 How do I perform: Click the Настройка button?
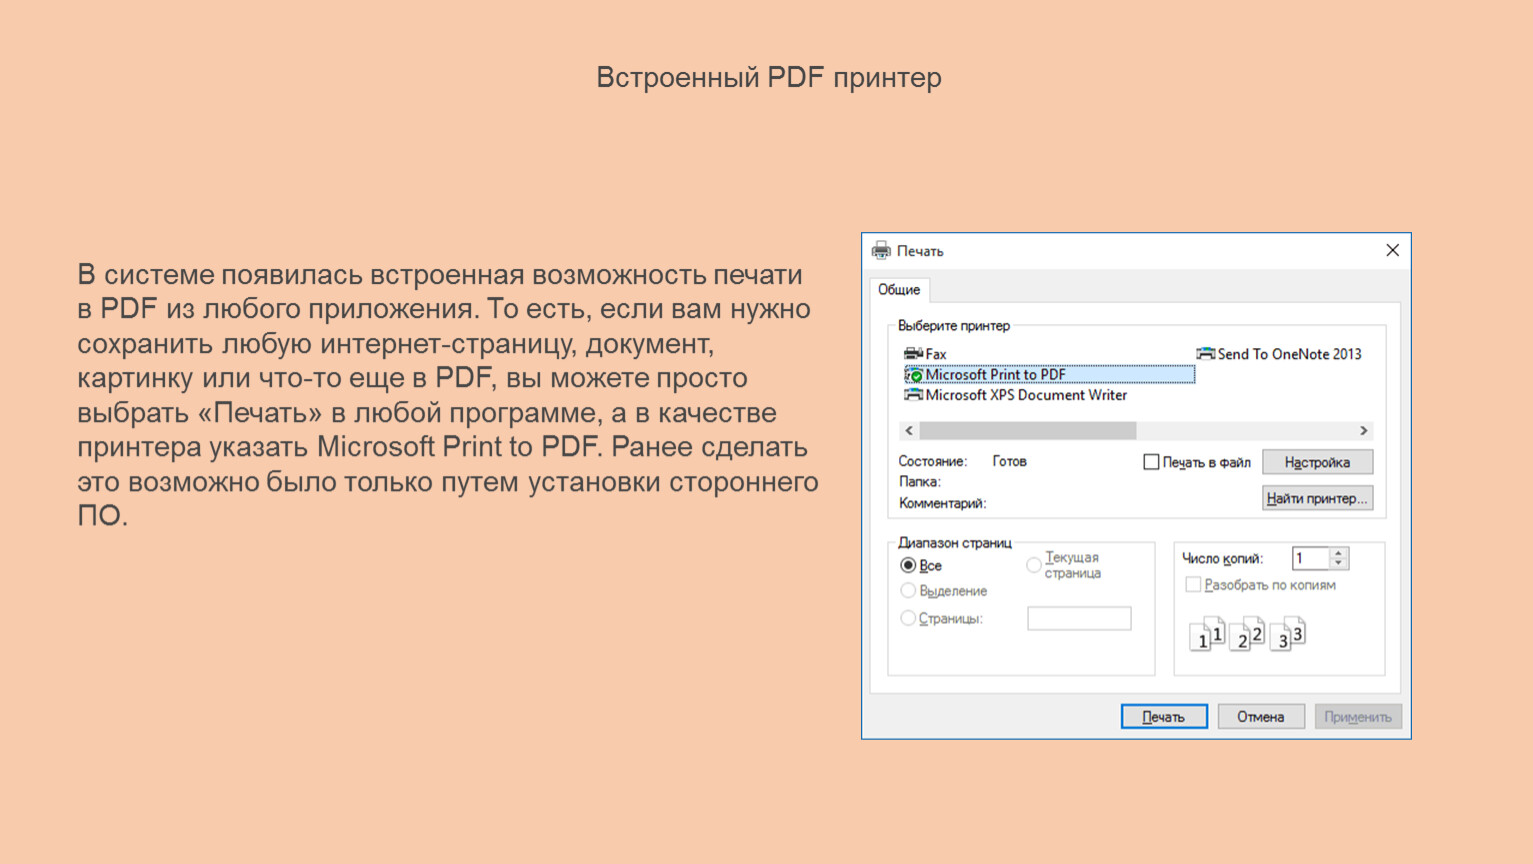[x=1317, y=462]
